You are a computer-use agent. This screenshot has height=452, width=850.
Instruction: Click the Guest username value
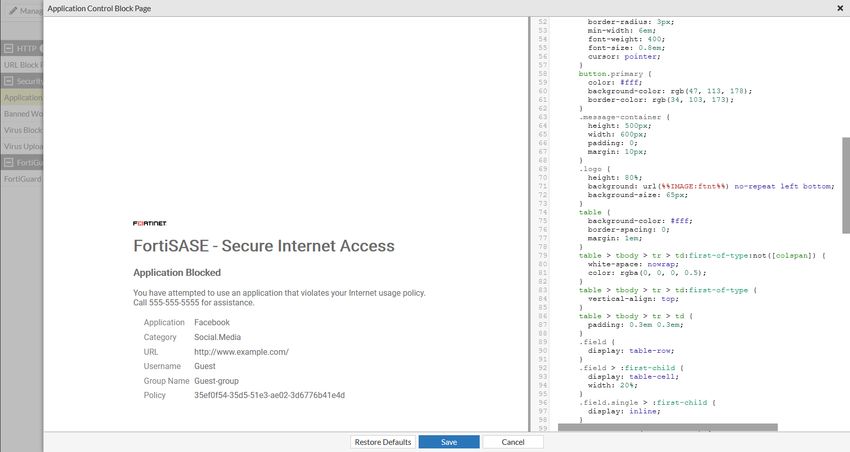click(x=205, y=366)
